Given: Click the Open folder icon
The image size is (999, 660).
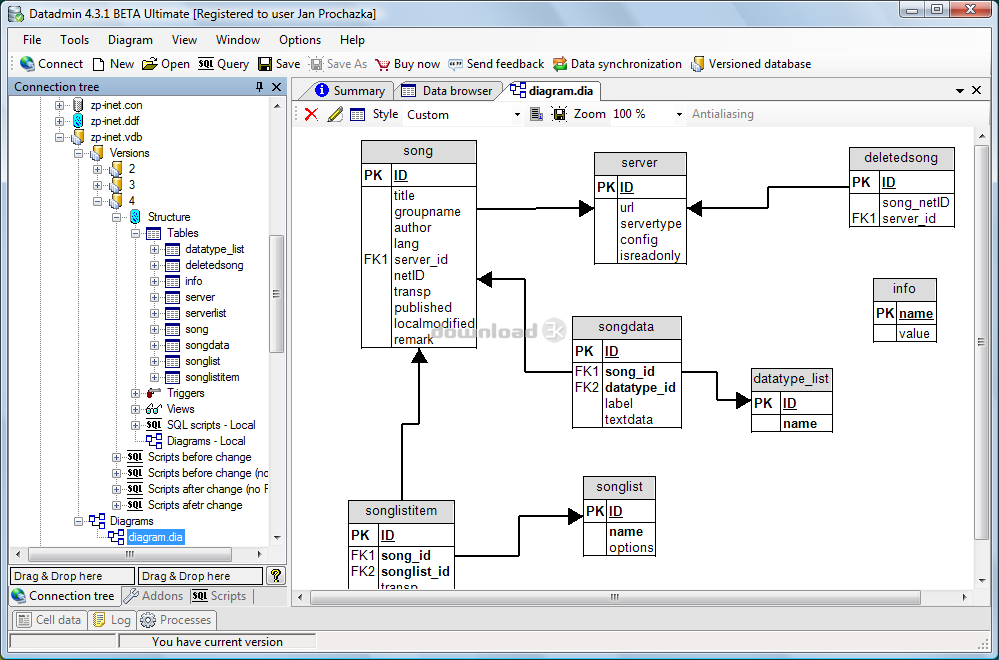Looking at the screenshot, I should pos(149,64).
